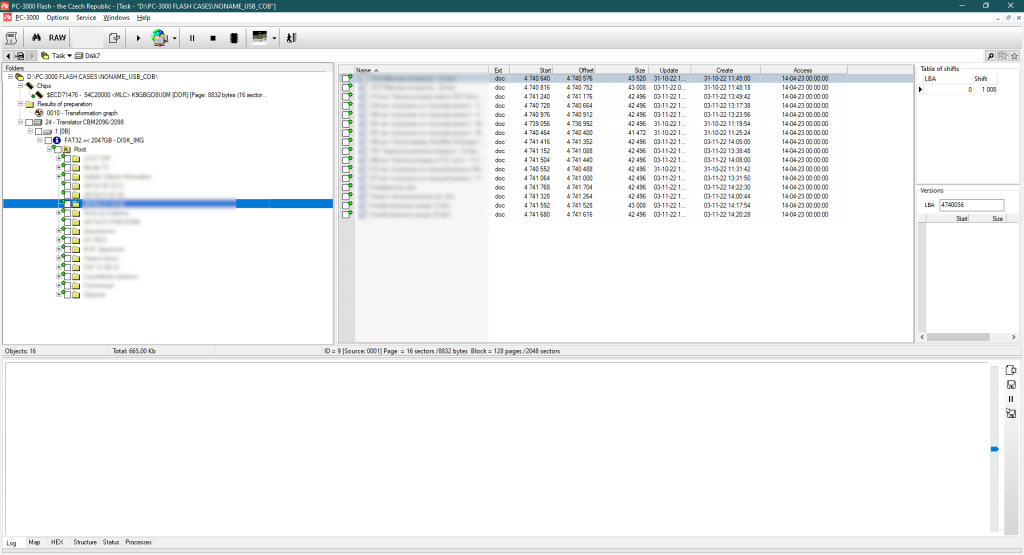Click the memory chip toolbar icon
The height and width of the screenshot is (555, 1024).
pos(233,38)
